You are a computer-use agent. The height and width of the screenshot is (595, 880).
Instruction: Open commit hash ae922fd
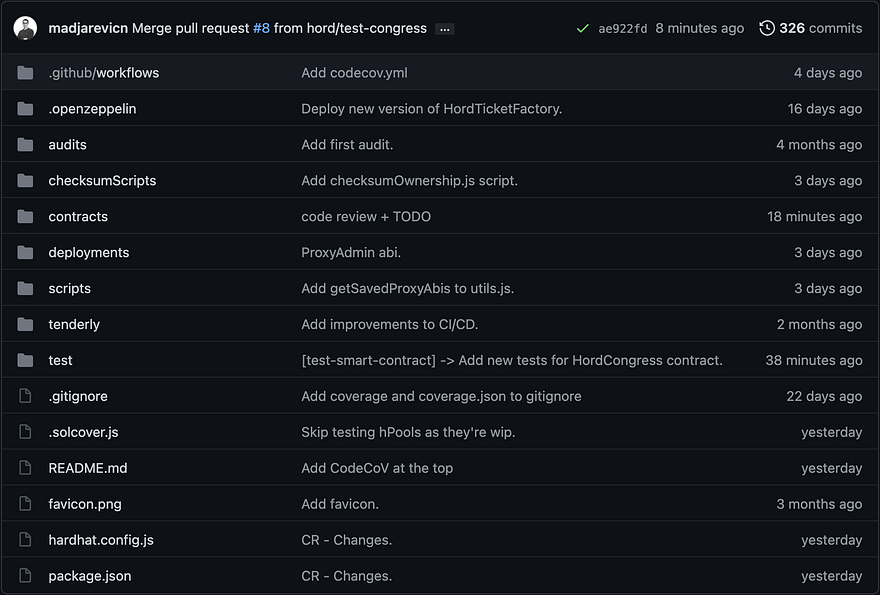click(x=622, y=29)
